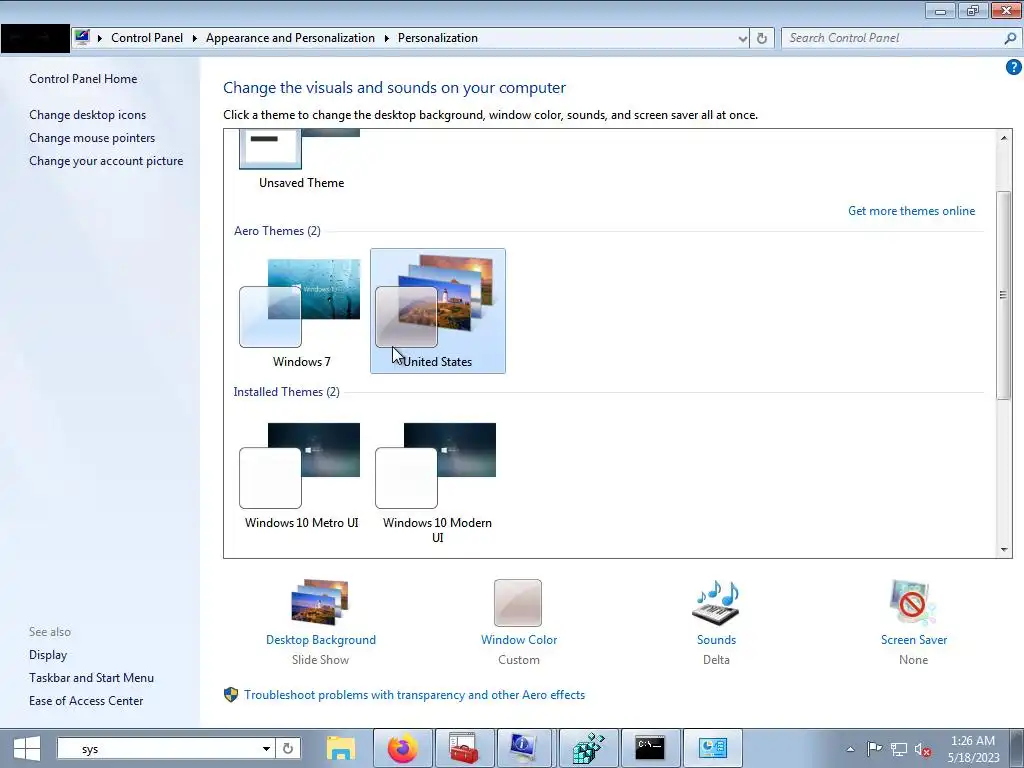Click the address bar Control Panel icon
Image resolution: width=1024 pixels, height=768 pixels.
click(82, 37)
